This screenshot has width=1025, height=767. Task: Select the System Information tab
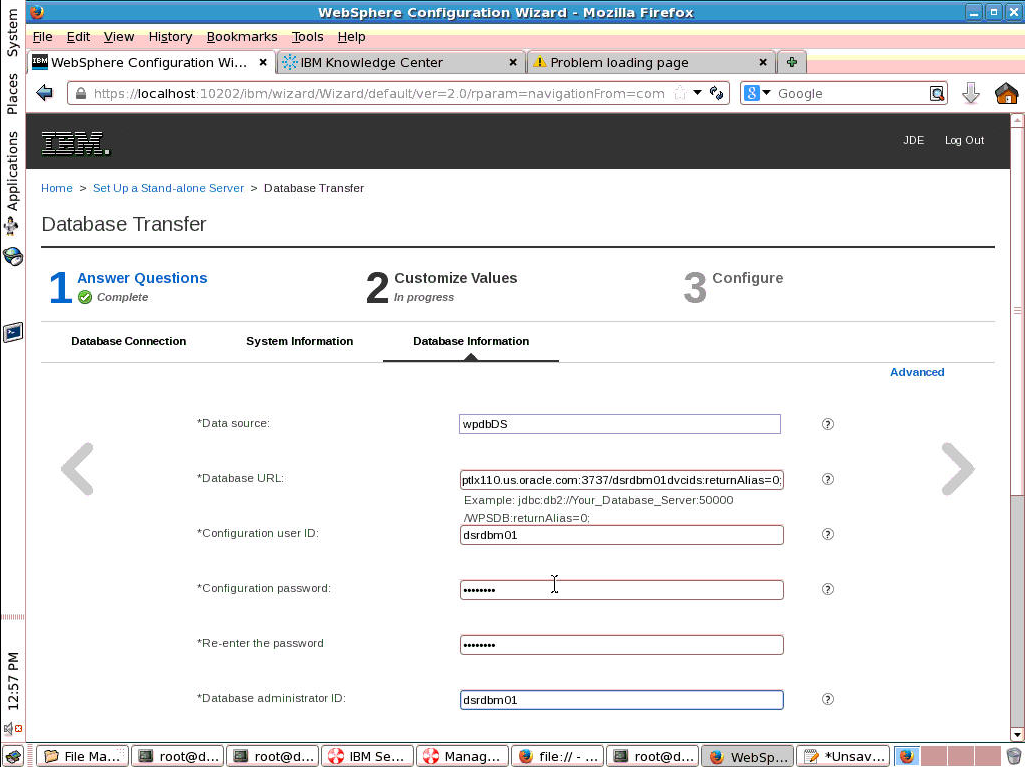coord(299,341)
